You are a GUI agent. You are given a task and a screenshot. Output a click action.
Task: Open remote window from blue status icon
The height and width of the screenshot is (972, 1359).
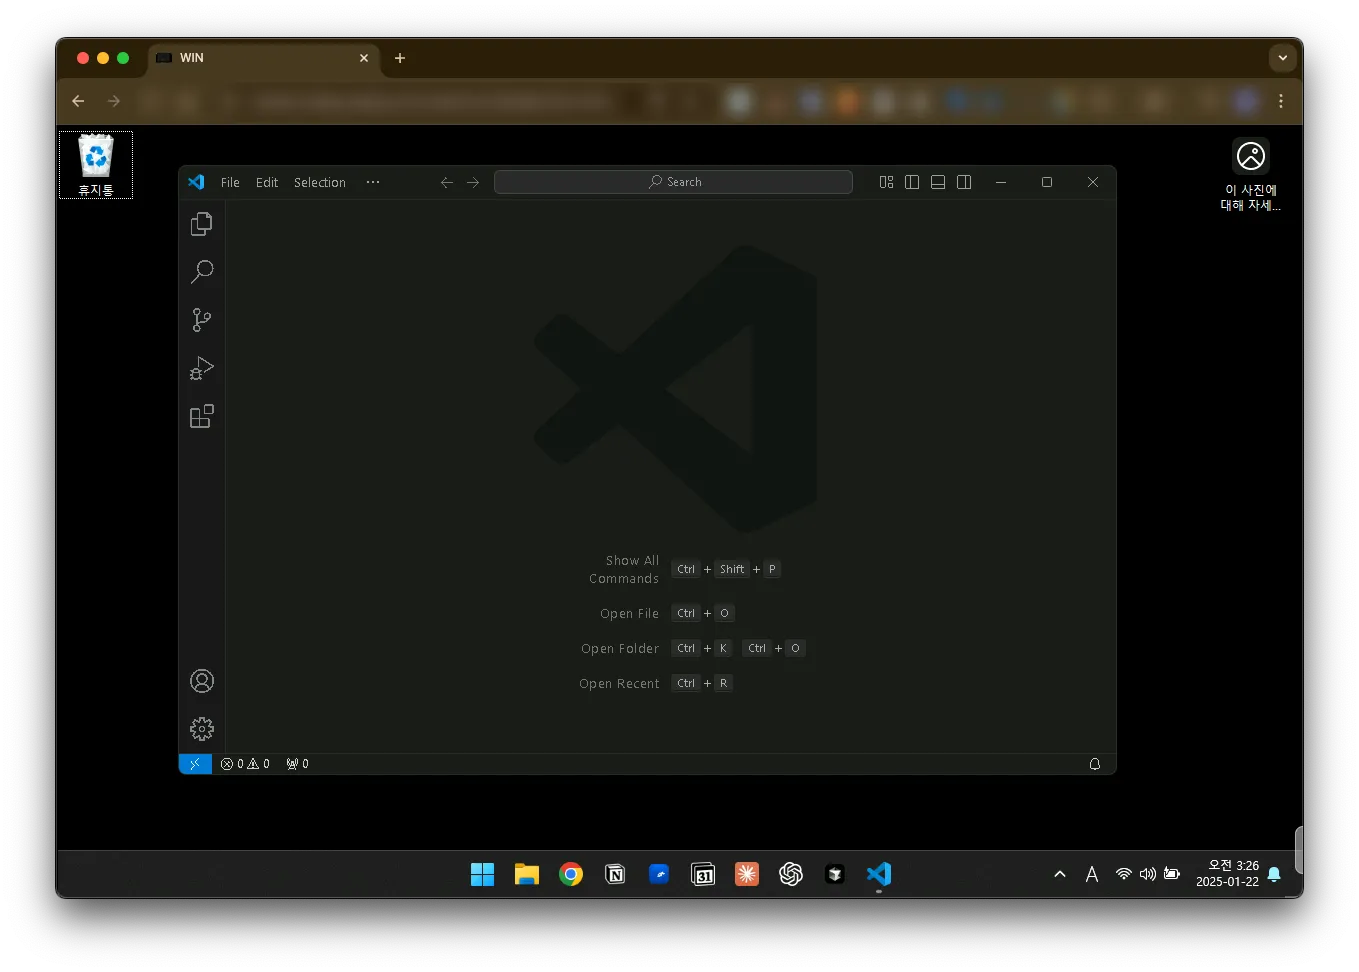195,764
